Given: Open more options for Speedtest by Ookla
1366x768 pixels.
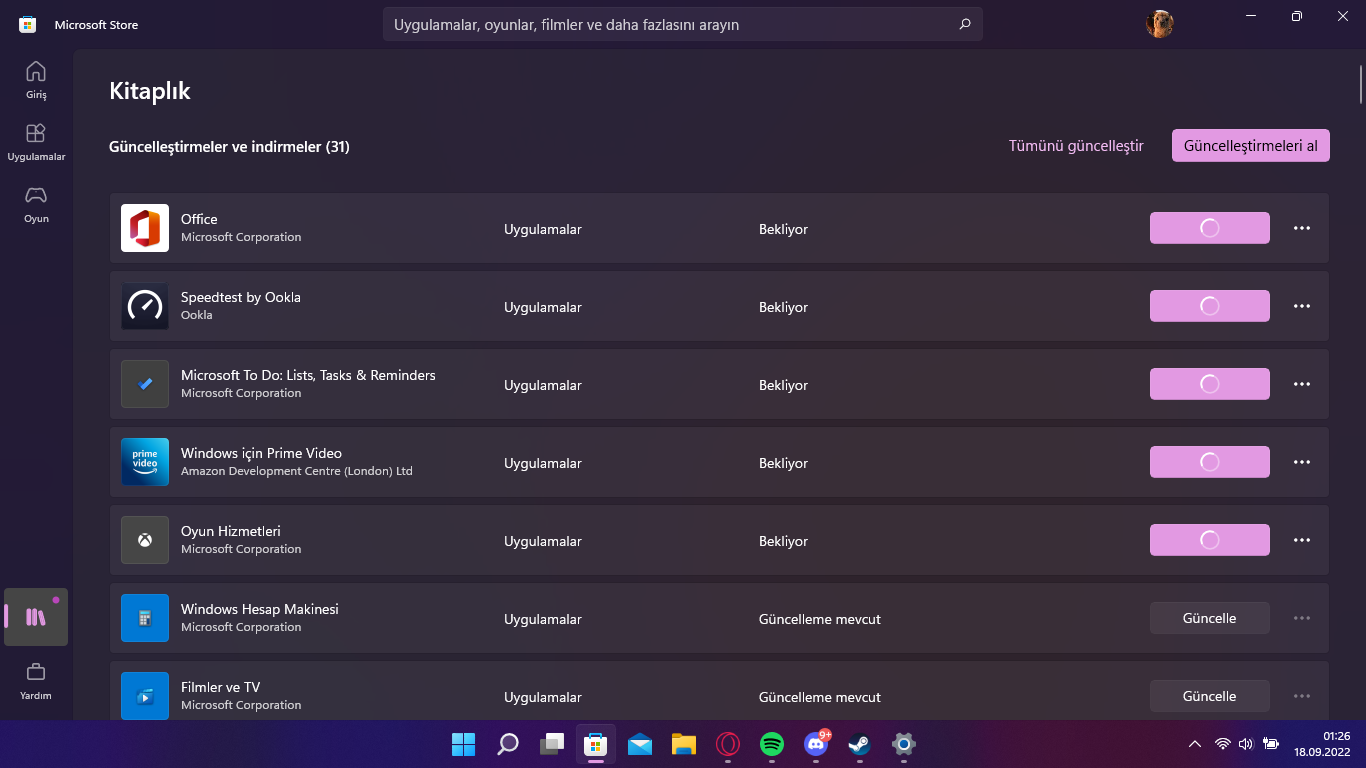Looking at the screenshot, I should click(x=1302, y=306).
